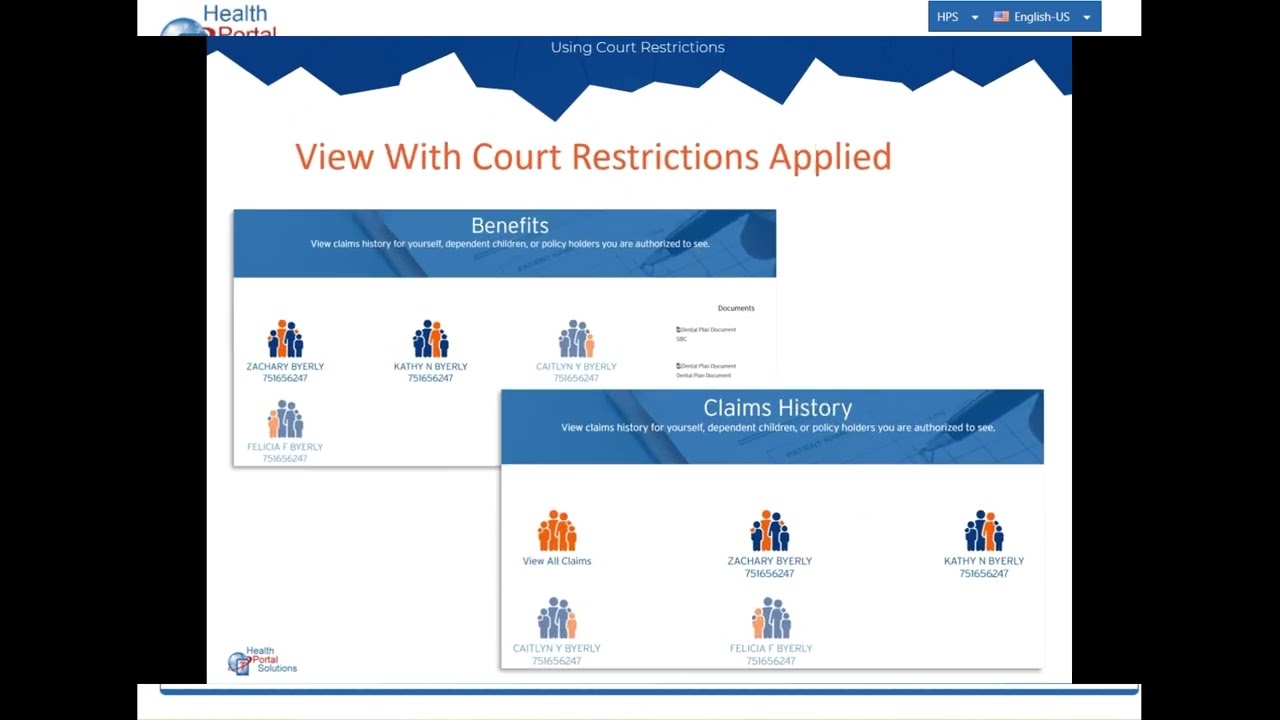
Task: Click the Health Portal logo at top
Action: (218, 20)
